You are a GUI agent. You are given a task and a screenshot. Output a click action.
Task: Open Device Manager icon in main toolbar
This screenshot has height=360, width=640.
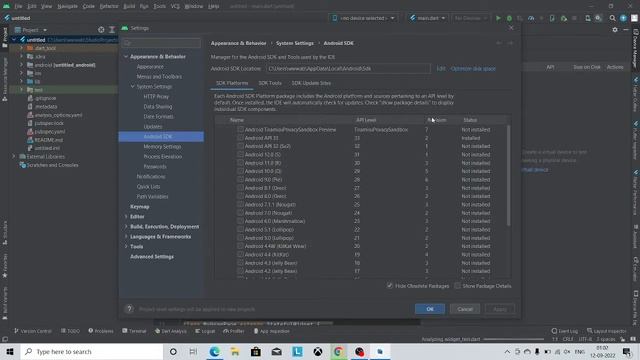tap(588, 18)
